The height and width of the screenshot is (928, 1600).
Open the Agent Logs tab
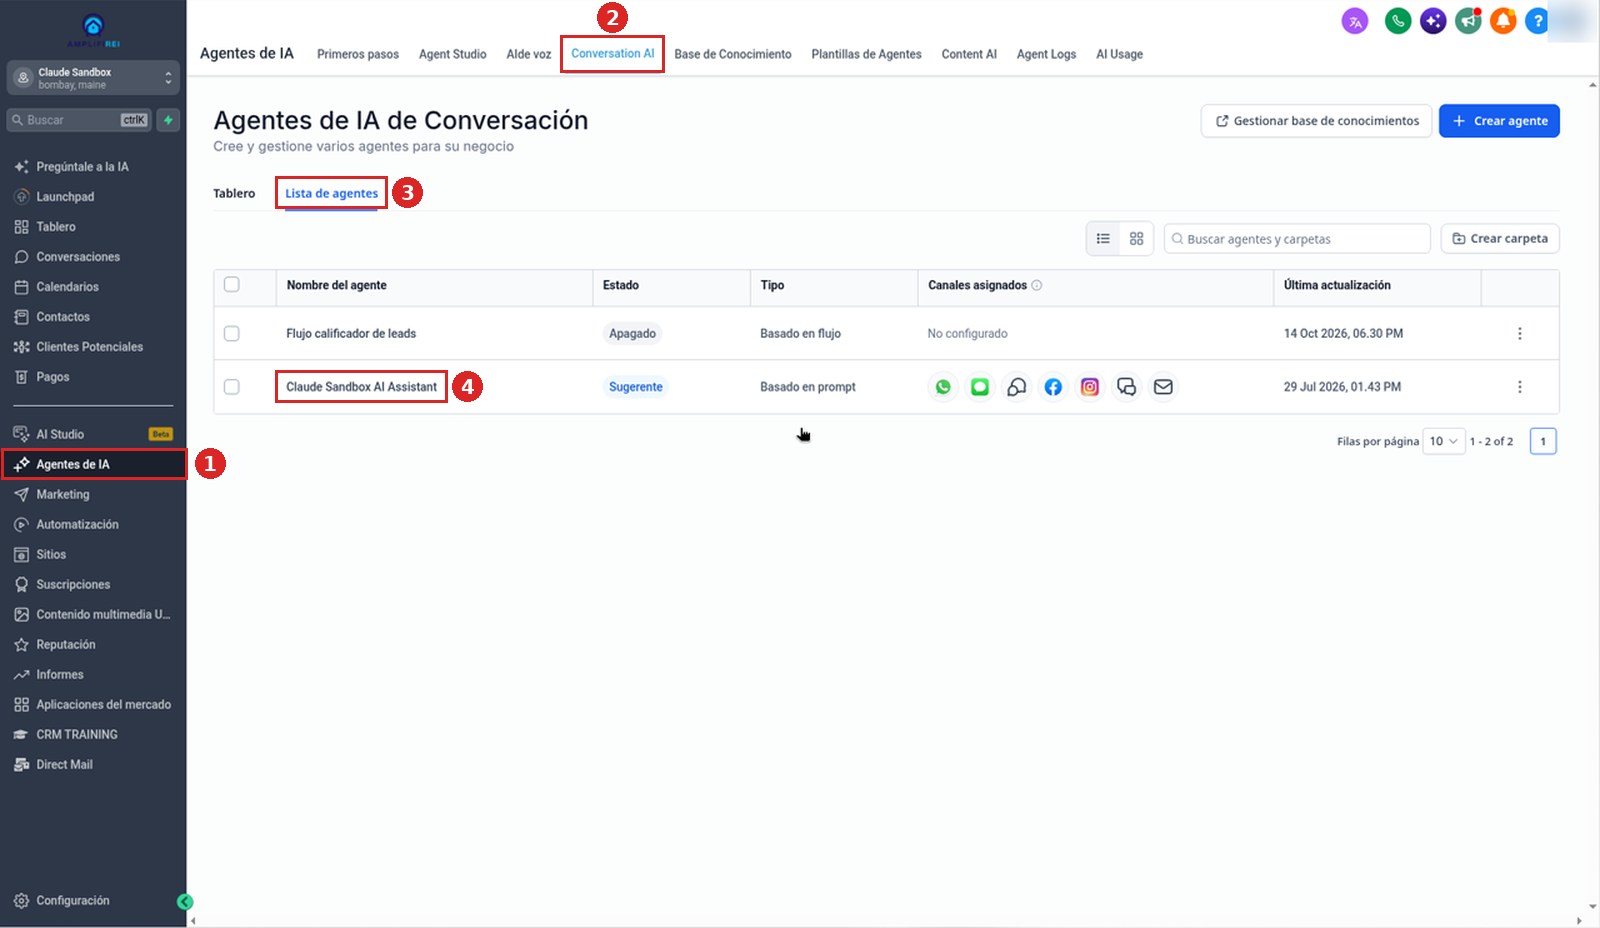(x=1046, y=54)
